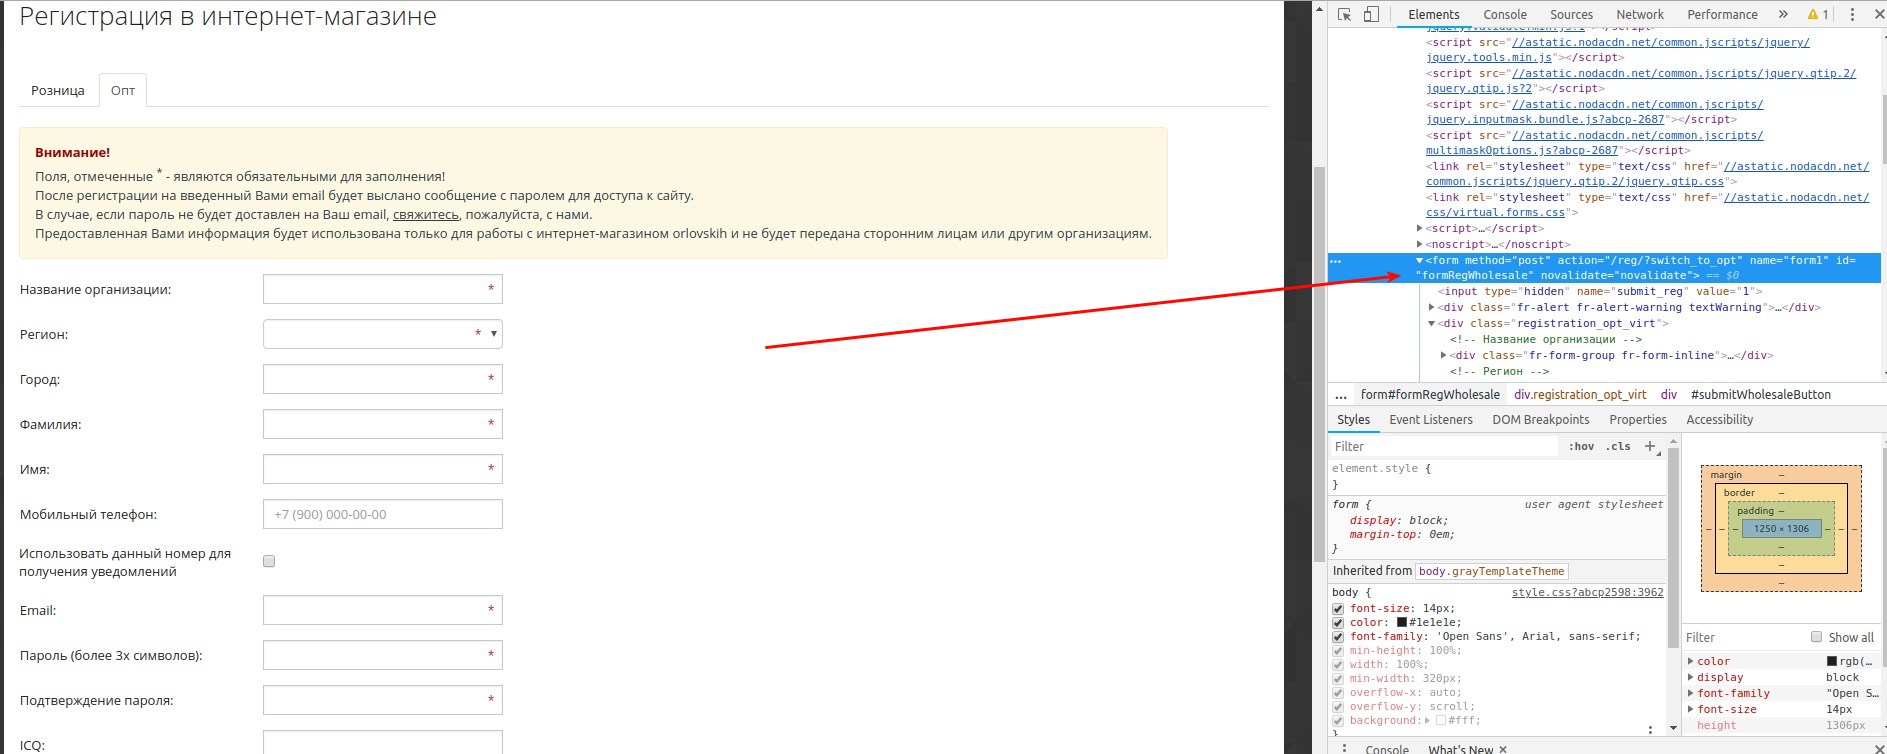Click the yellow warning count icon
This screenshot has width=1887, height=754.
(x=1818, y=14)
